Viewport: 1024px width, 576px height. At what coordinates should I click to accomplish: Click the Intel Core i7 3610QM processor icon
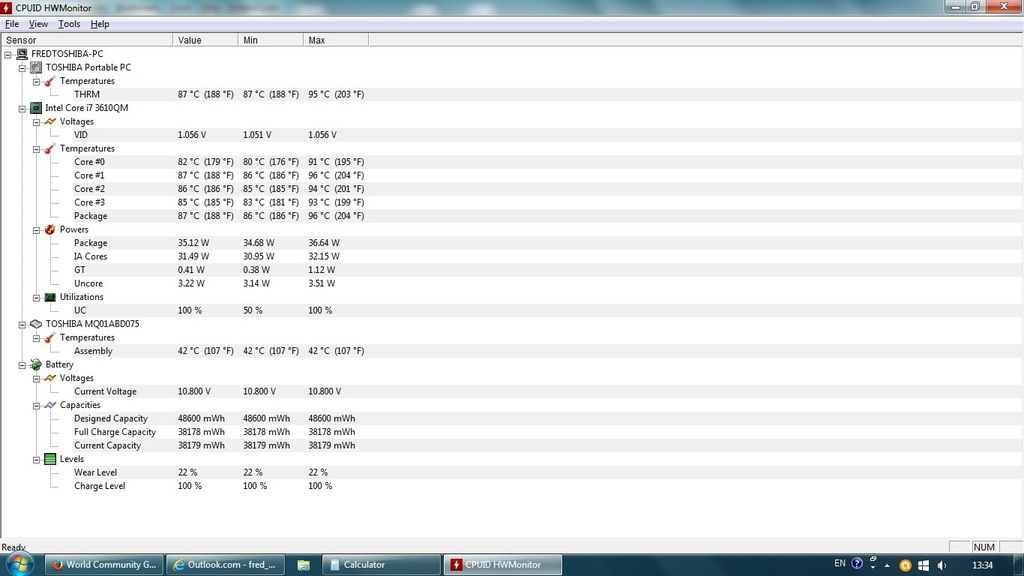click(36, 108)
